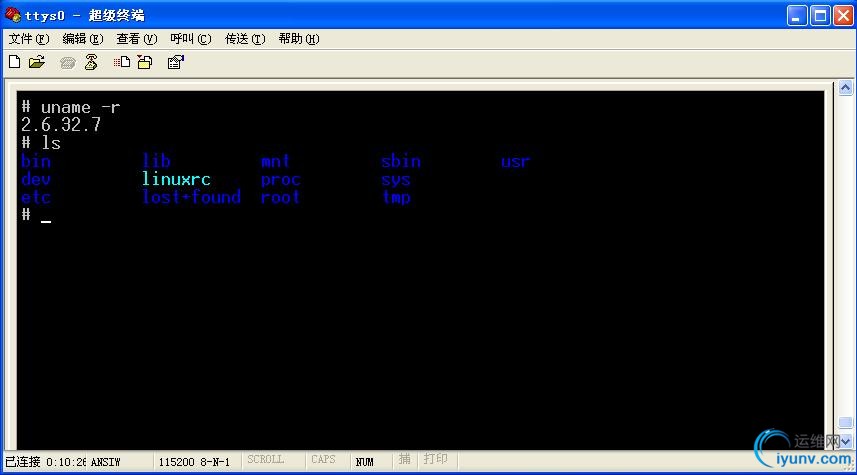Maximize the HyperTerminal window
857x475 pixels.
point(820,15)
